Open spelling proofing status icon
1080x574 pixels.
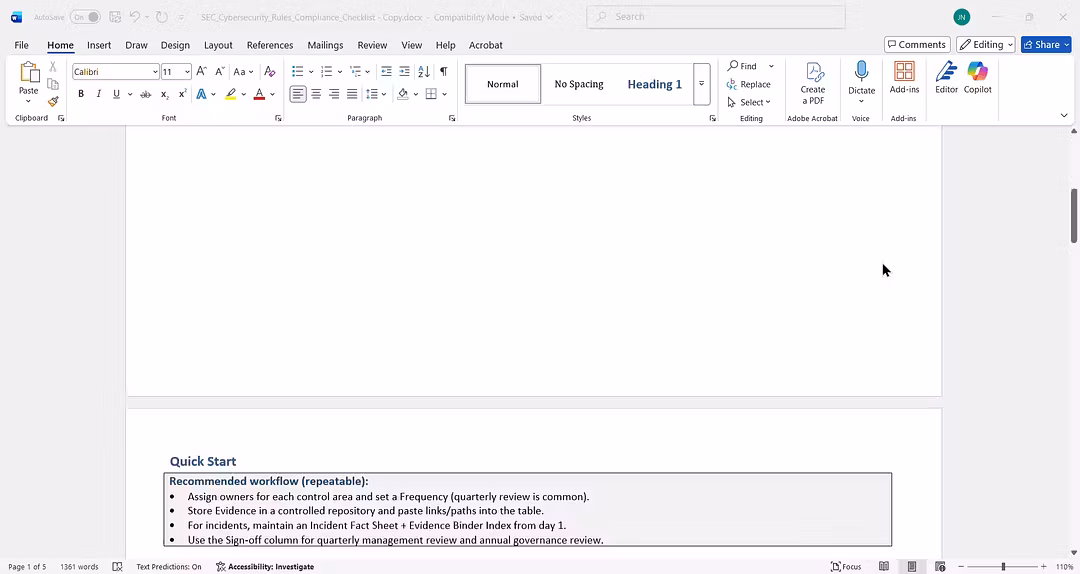pyautogui.click(x=117, y=566)
